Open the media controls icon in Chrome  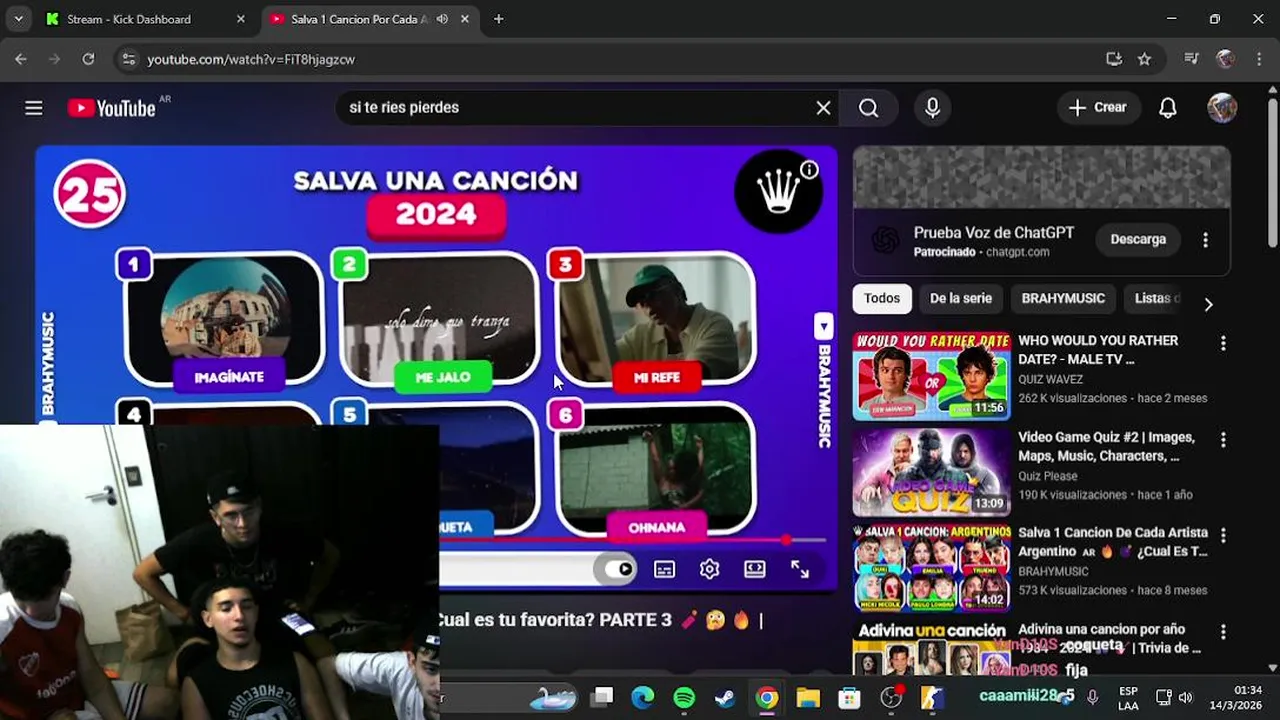tap(1191, 59)
